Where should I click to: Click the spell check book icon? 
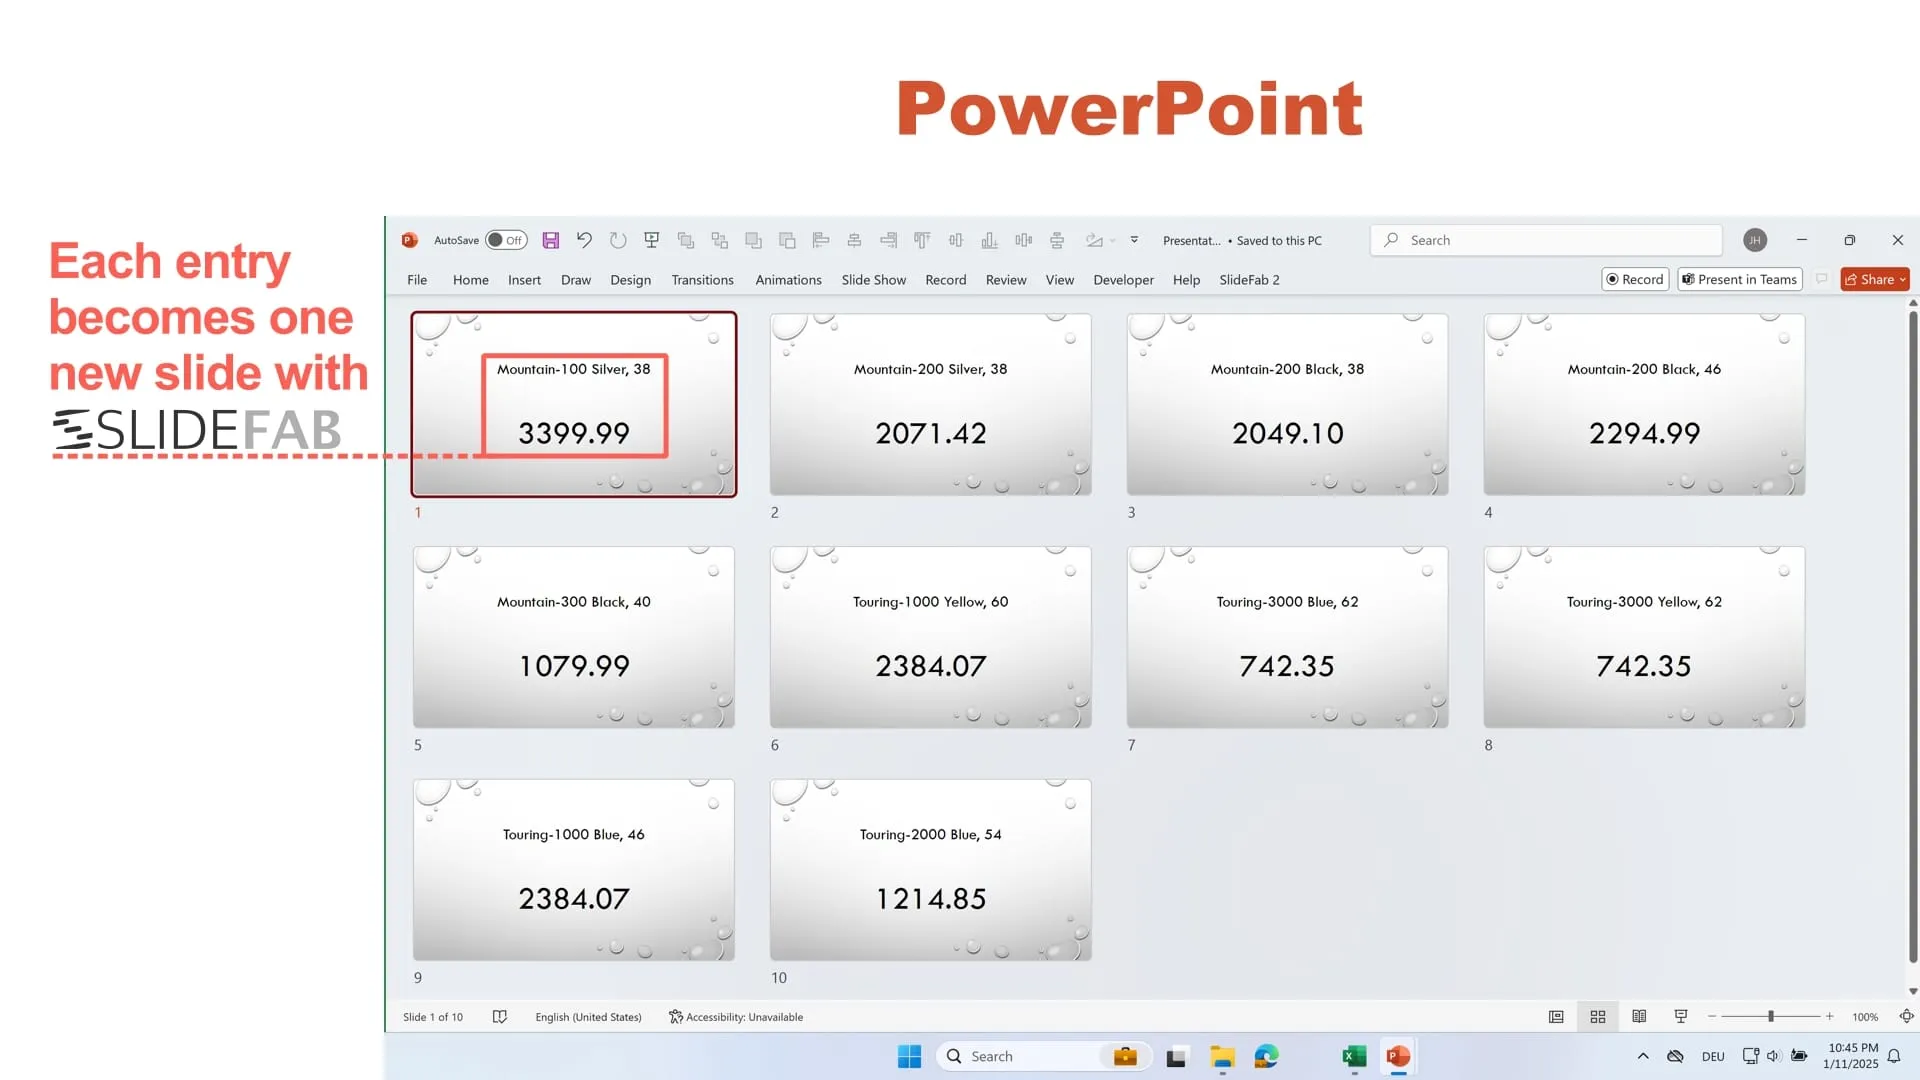click(500, 1017)
